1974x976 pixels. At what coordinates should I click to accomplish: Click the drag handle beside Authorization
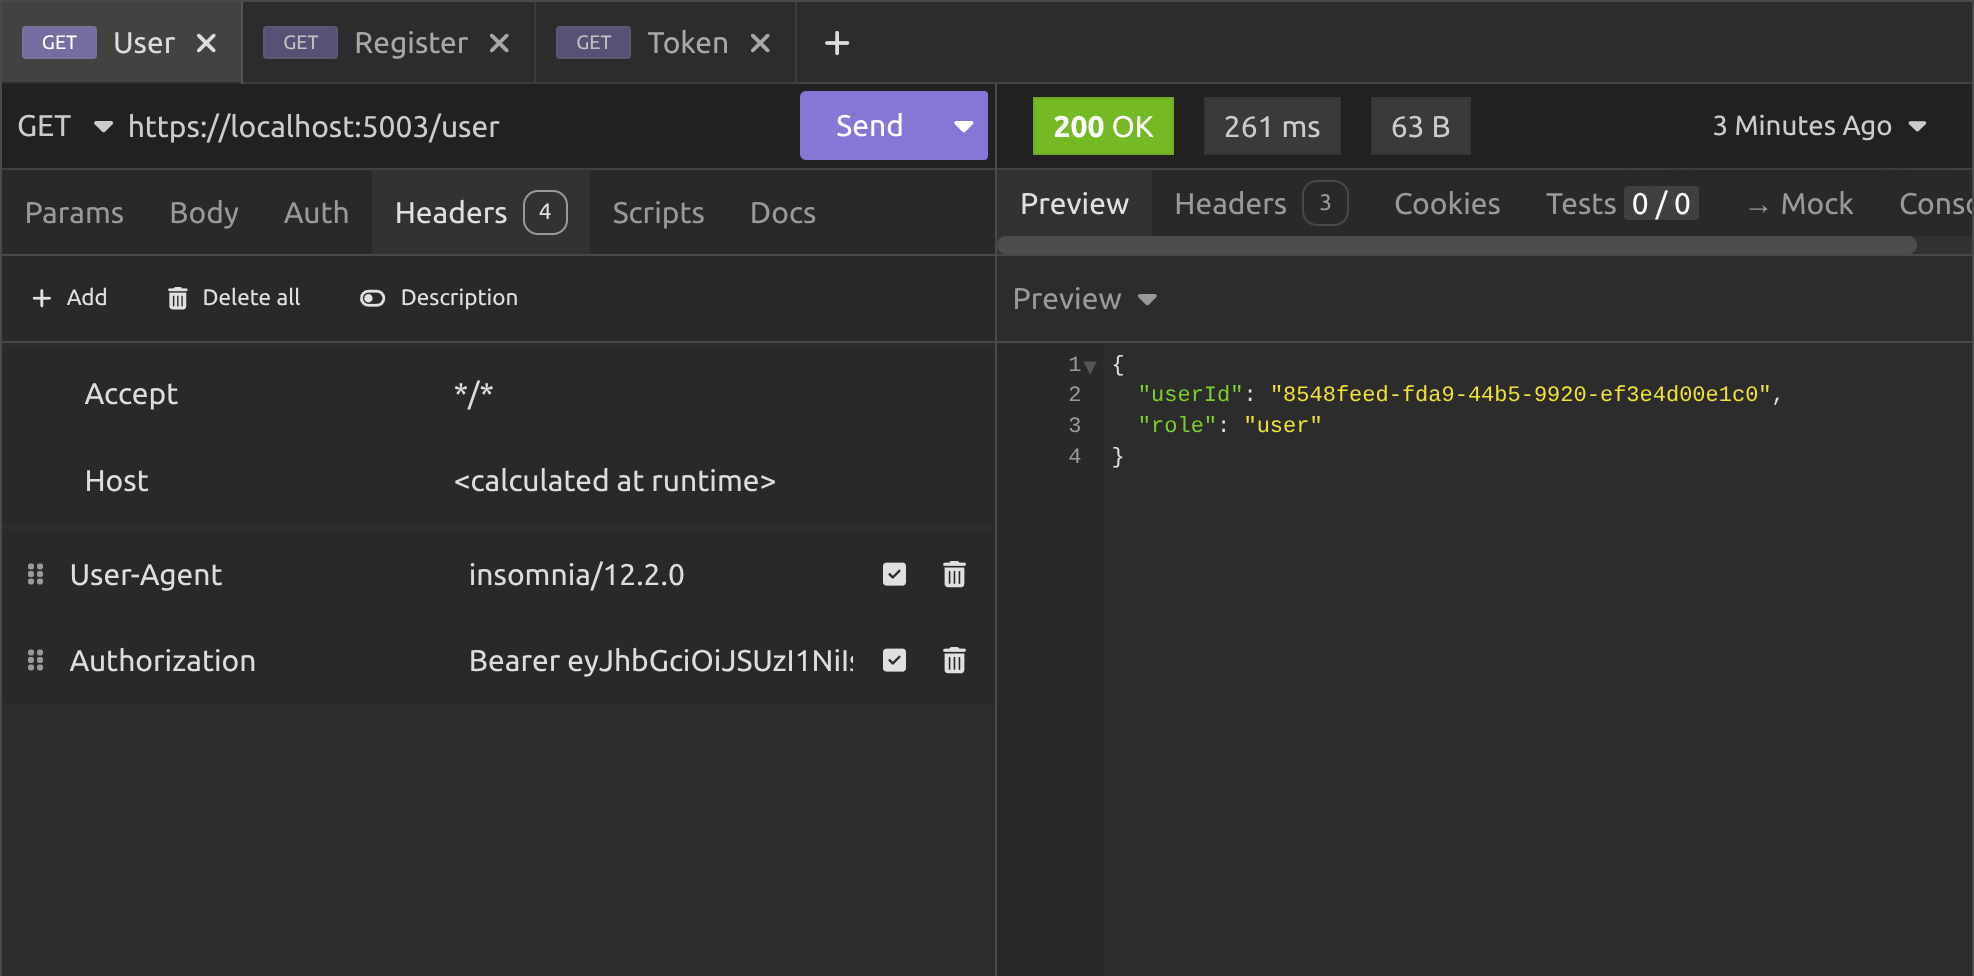pyautogui.click(x=36, y=660)
